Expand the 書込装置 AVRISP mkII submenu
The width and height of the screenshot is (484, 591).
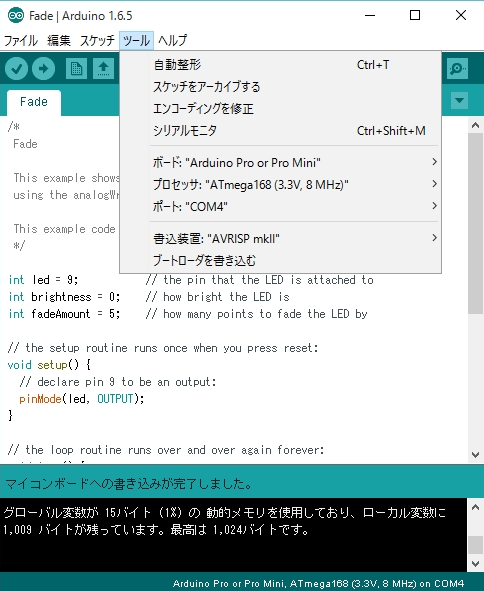[x=280, y=238]
